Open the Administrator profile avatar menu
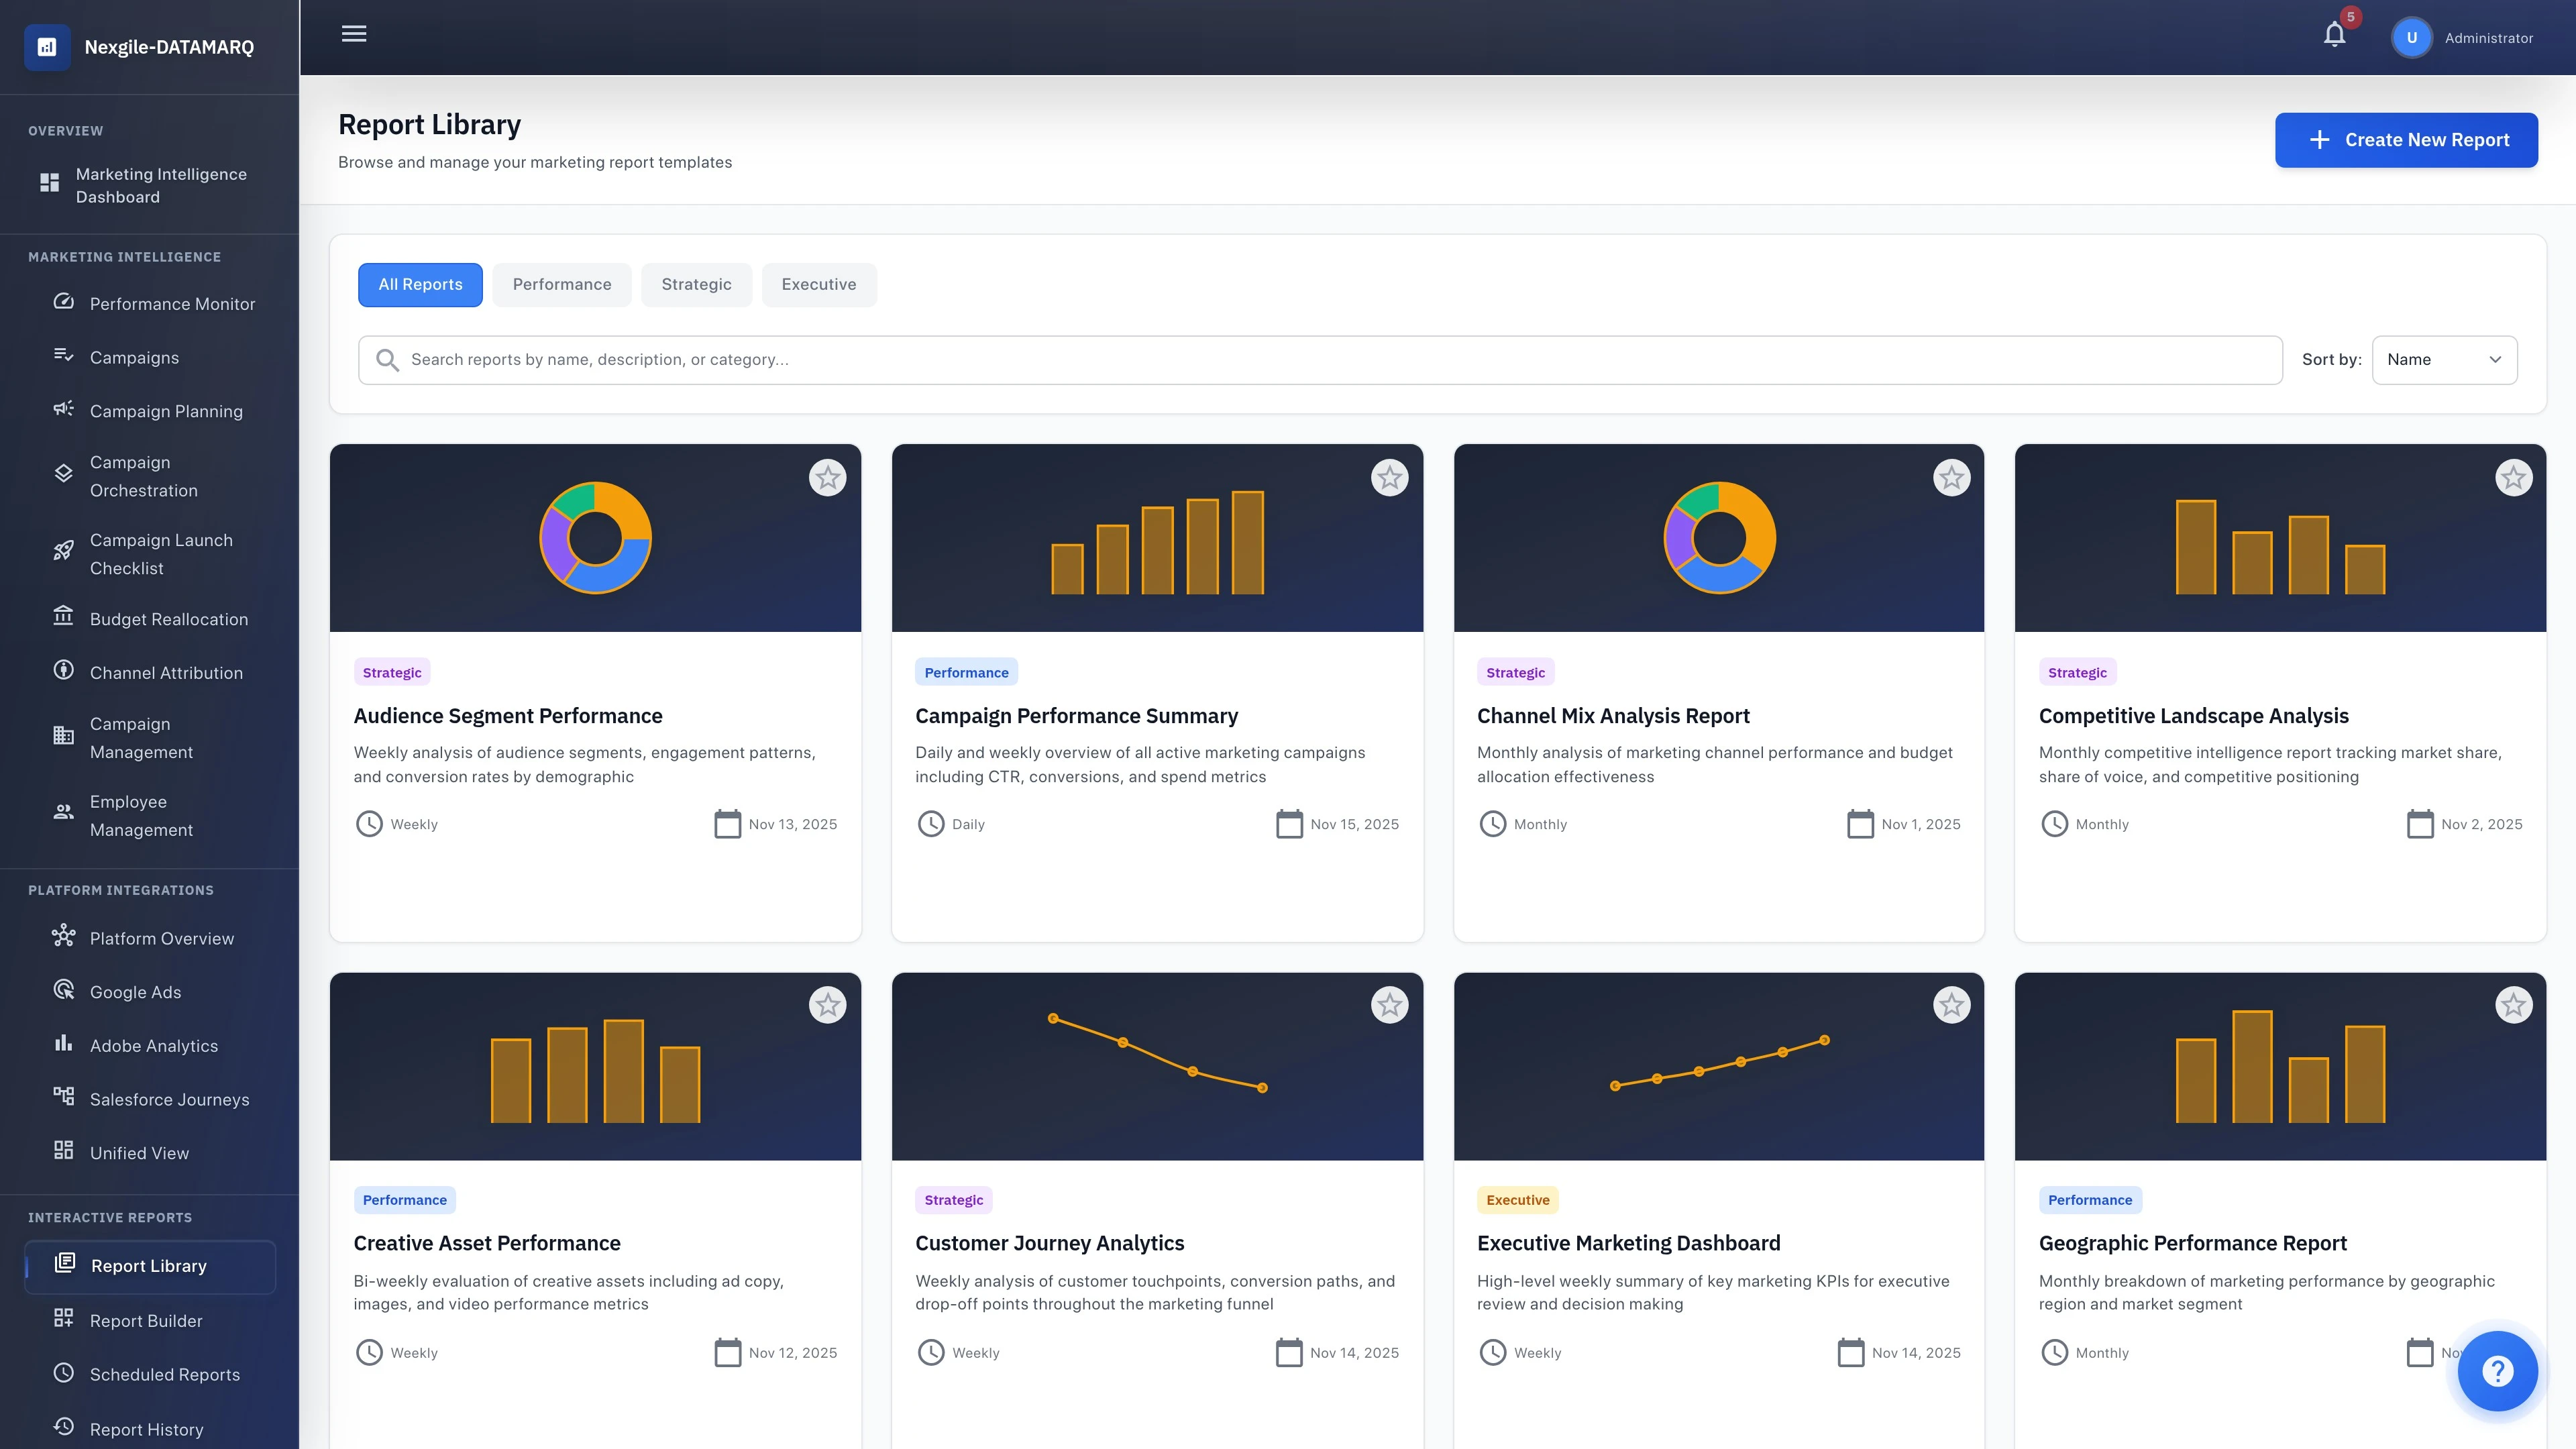Screen dimensions: 2576x1449 pyautogui.click(x=2411, y=37)
